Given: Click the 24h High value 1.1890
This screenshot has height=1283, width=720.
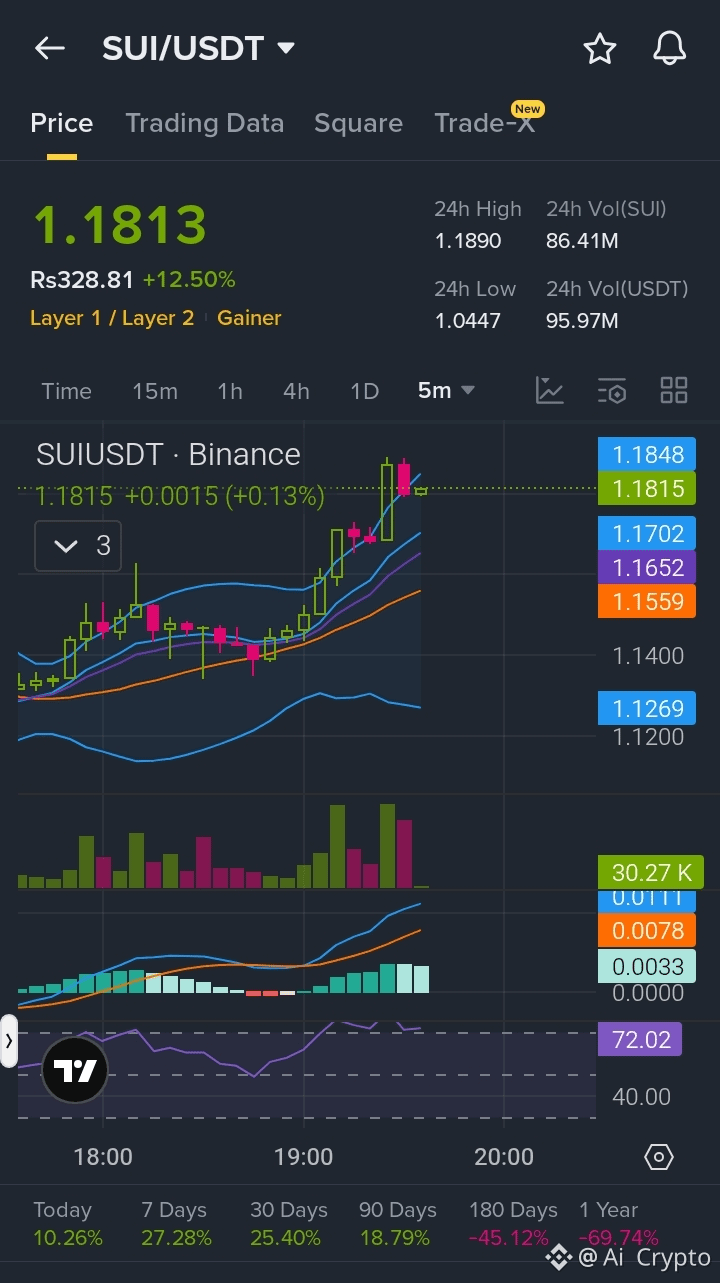Looking at the screenshot, I should pos(468,241).
